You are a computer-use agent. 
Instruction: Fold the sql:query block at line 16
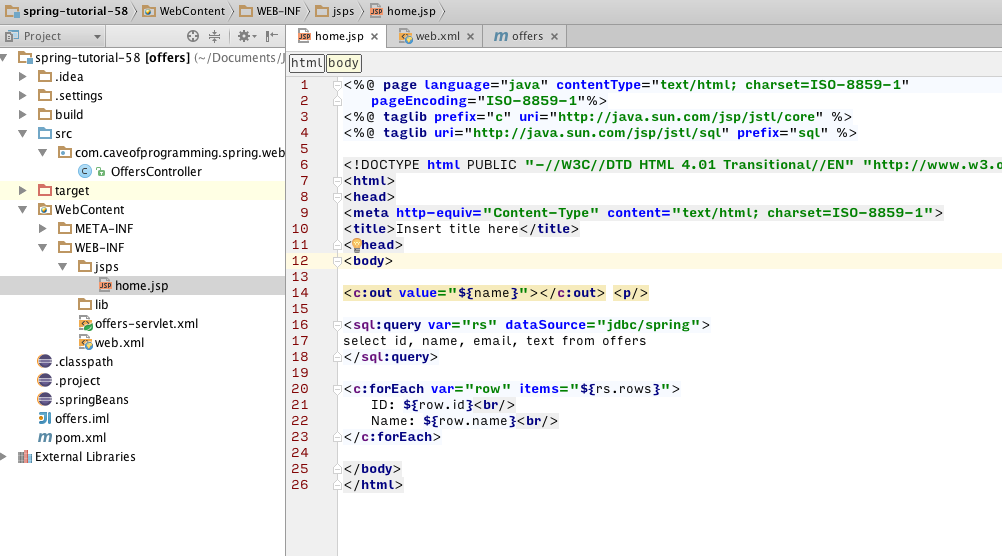tap(337, 325)
